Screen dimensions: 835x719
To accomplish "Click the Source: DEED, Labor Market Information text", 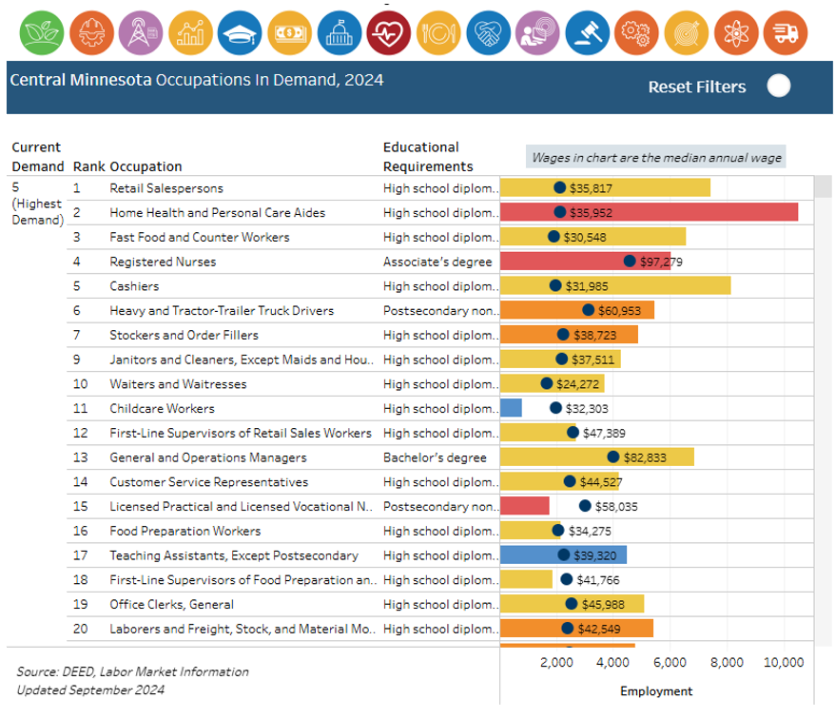I will (133, 672).
